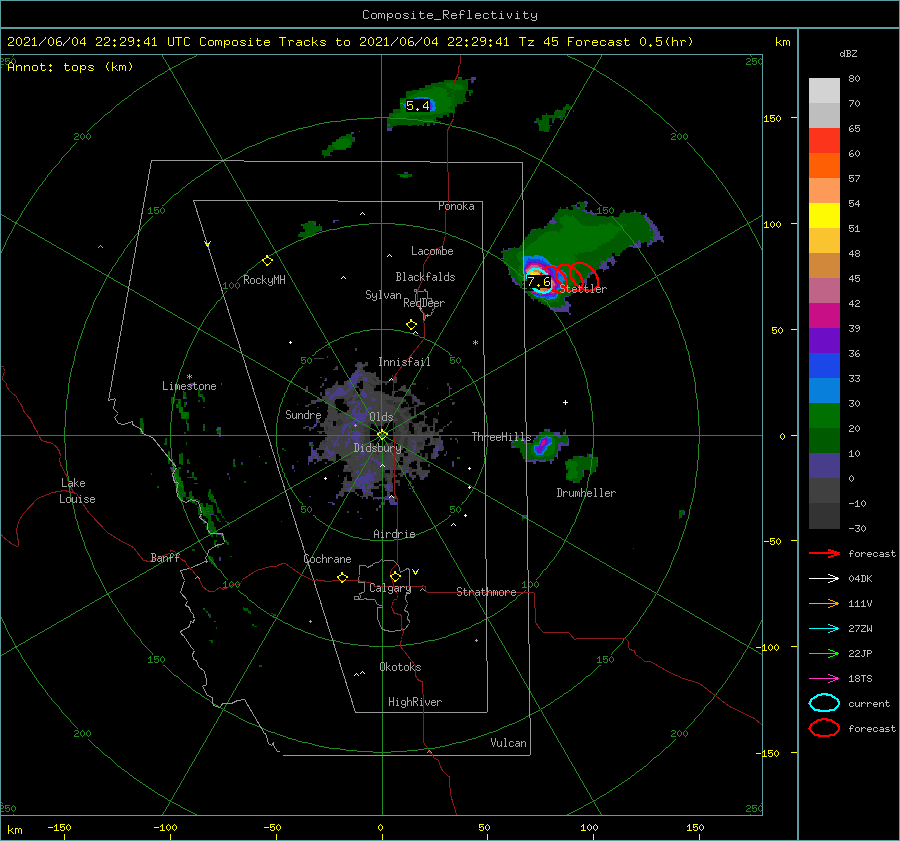Click the magenta 18TS arrow legend icon
The height and width of the screenshot is (841, 900).
[x=824, y=679]
